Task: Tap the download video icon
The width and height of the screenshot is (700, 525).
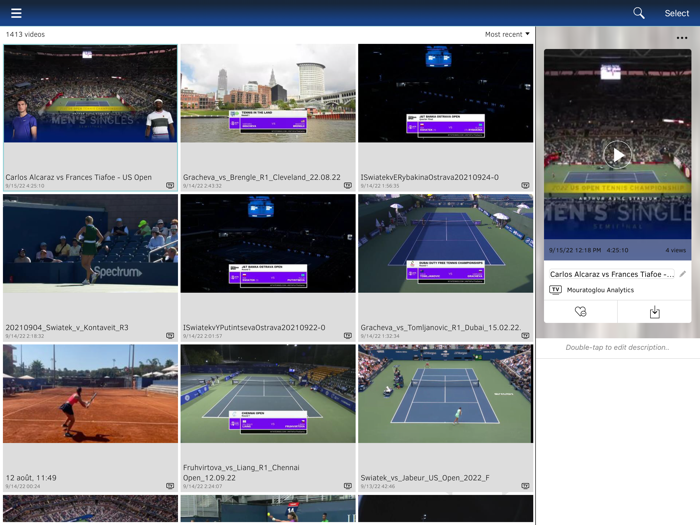Action: [654, 312]
